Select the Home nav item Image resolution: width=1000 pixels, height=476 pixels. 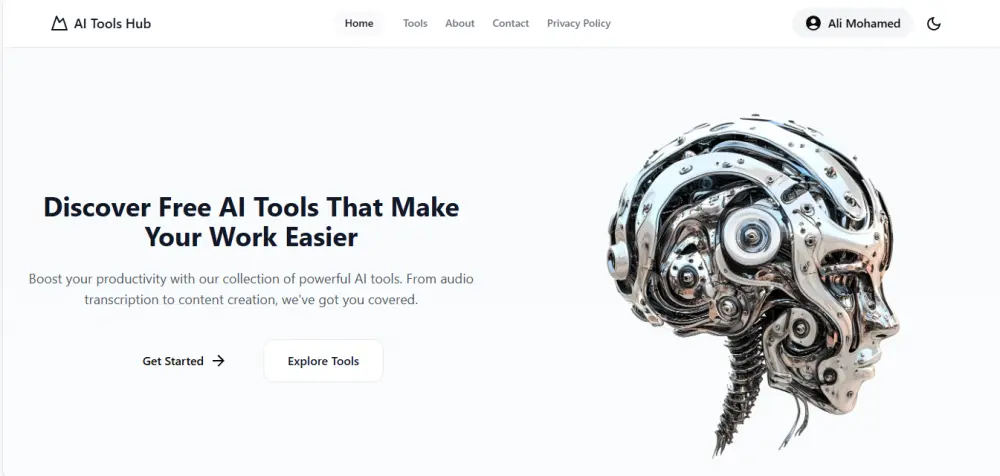(359, 24)
